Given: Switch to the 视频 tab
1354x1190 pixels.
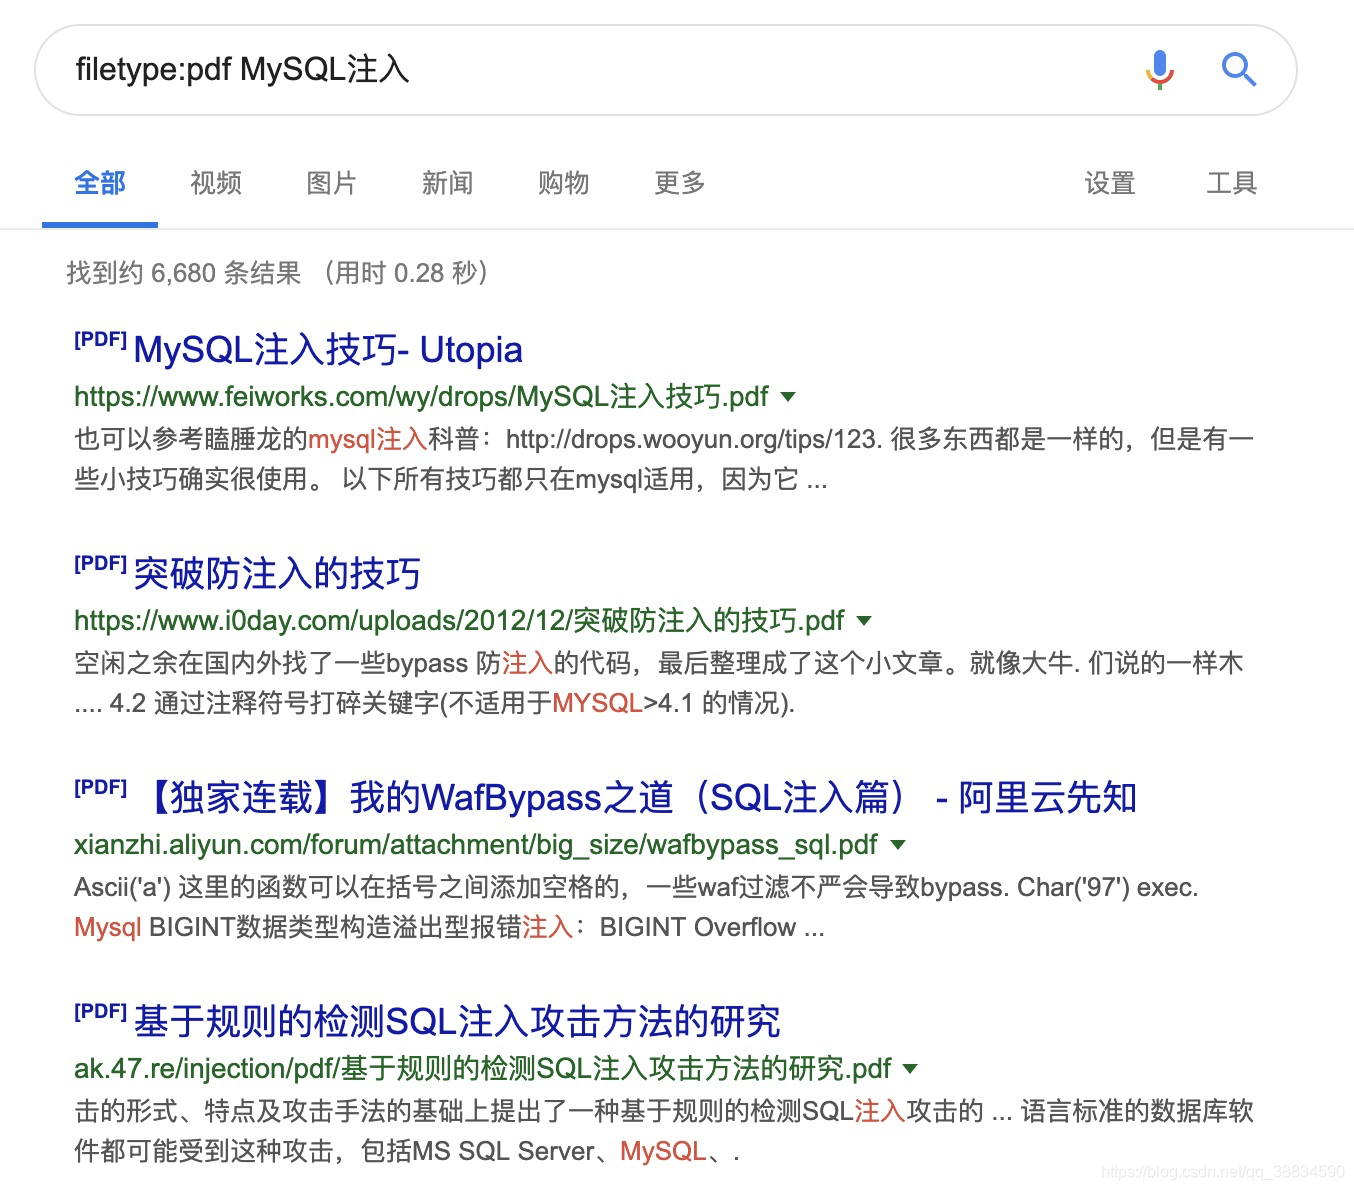Looking at the screenshot, I should click(216, 183).
